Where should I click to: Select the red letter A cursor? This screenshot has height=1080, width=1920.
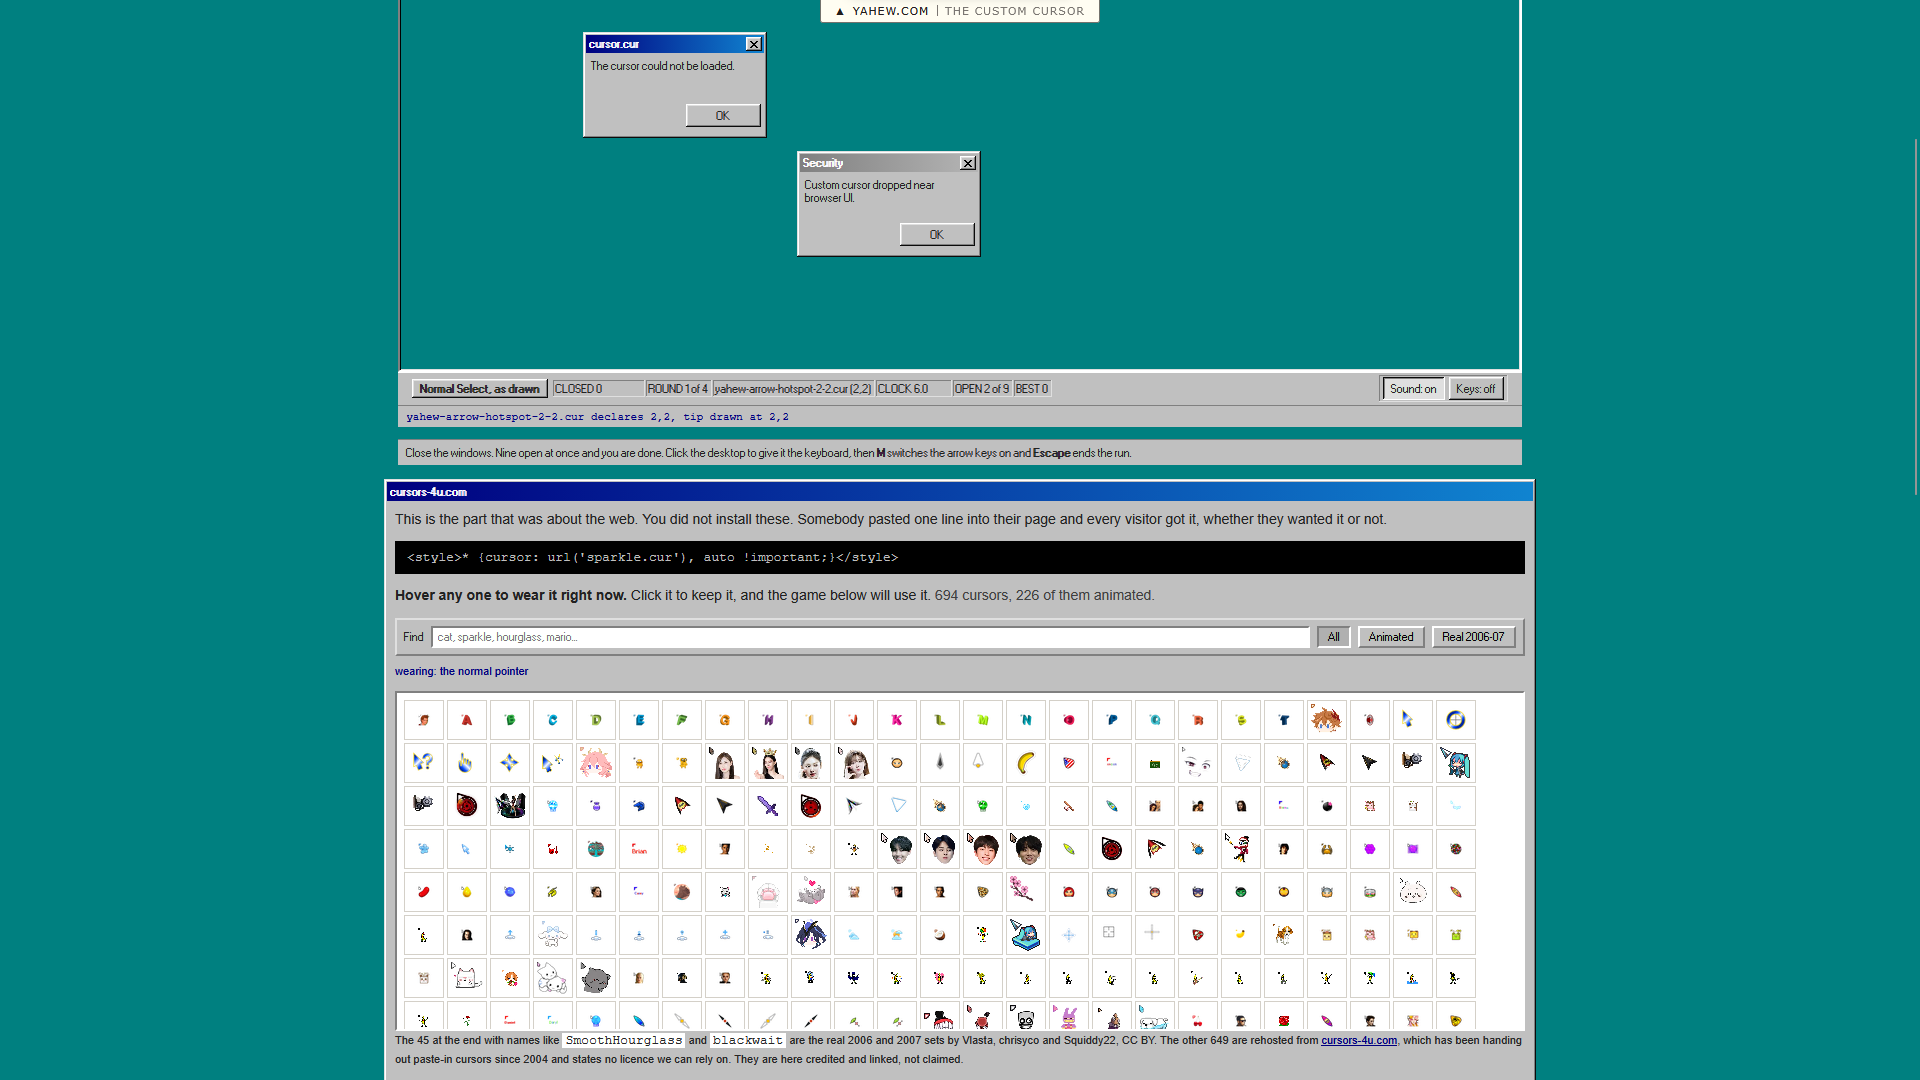click(467, 720)
